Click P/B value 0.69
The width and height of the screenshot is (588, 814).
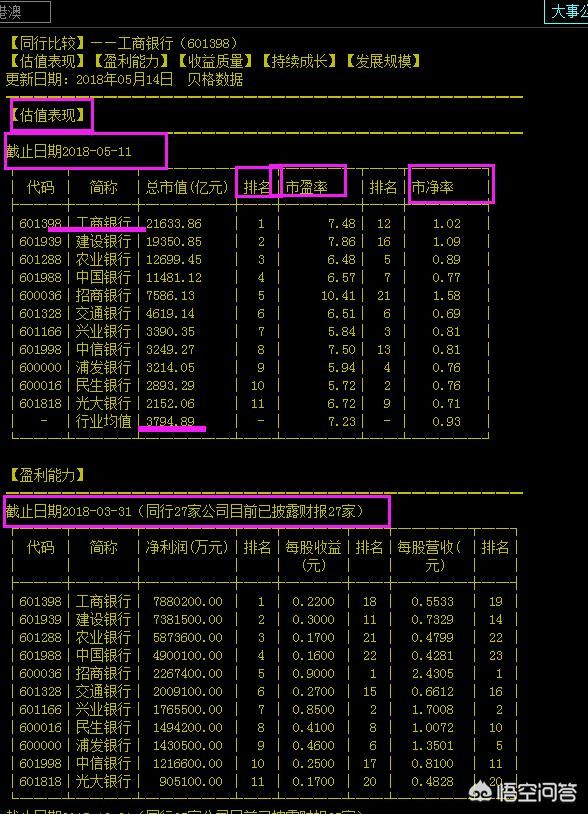click(x=446, y=314)
